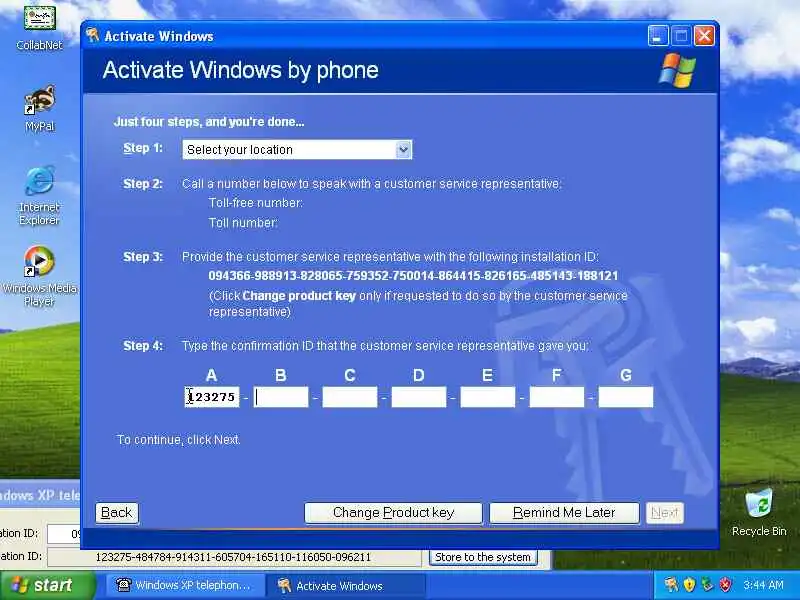Focus confirmation ID field E
Screen dimensions: 800x600
tap(488, 397)
